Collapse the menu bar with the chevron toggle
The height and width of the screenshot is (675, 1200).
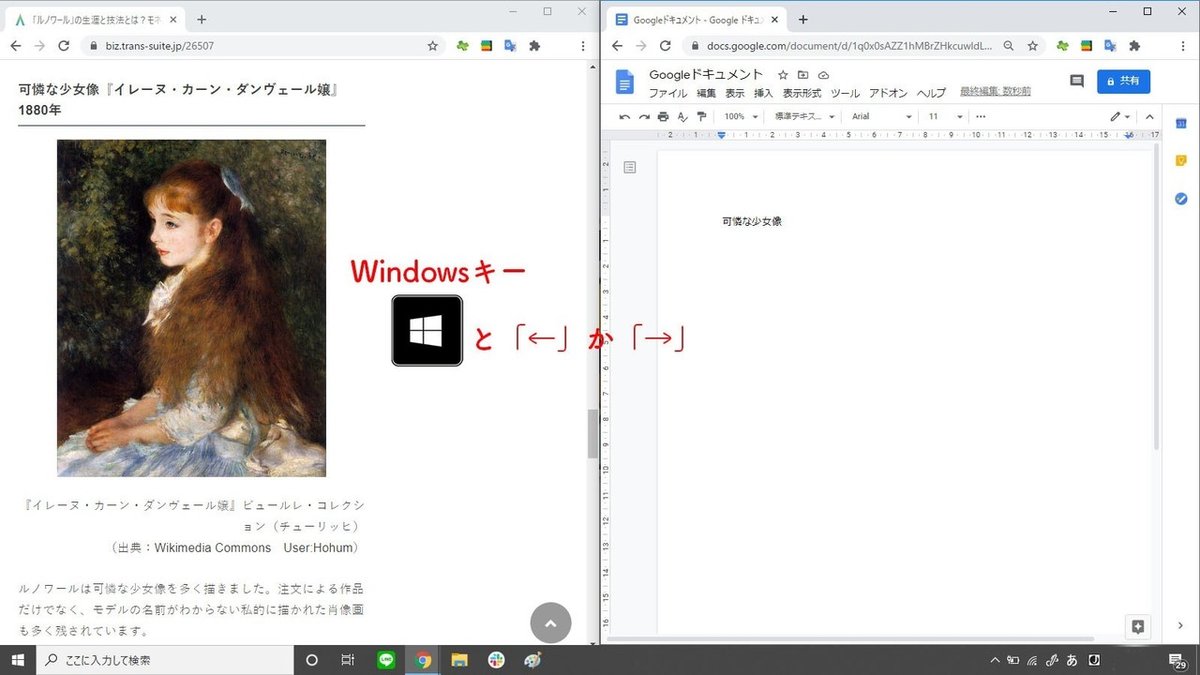click(x=1149, y=117)
